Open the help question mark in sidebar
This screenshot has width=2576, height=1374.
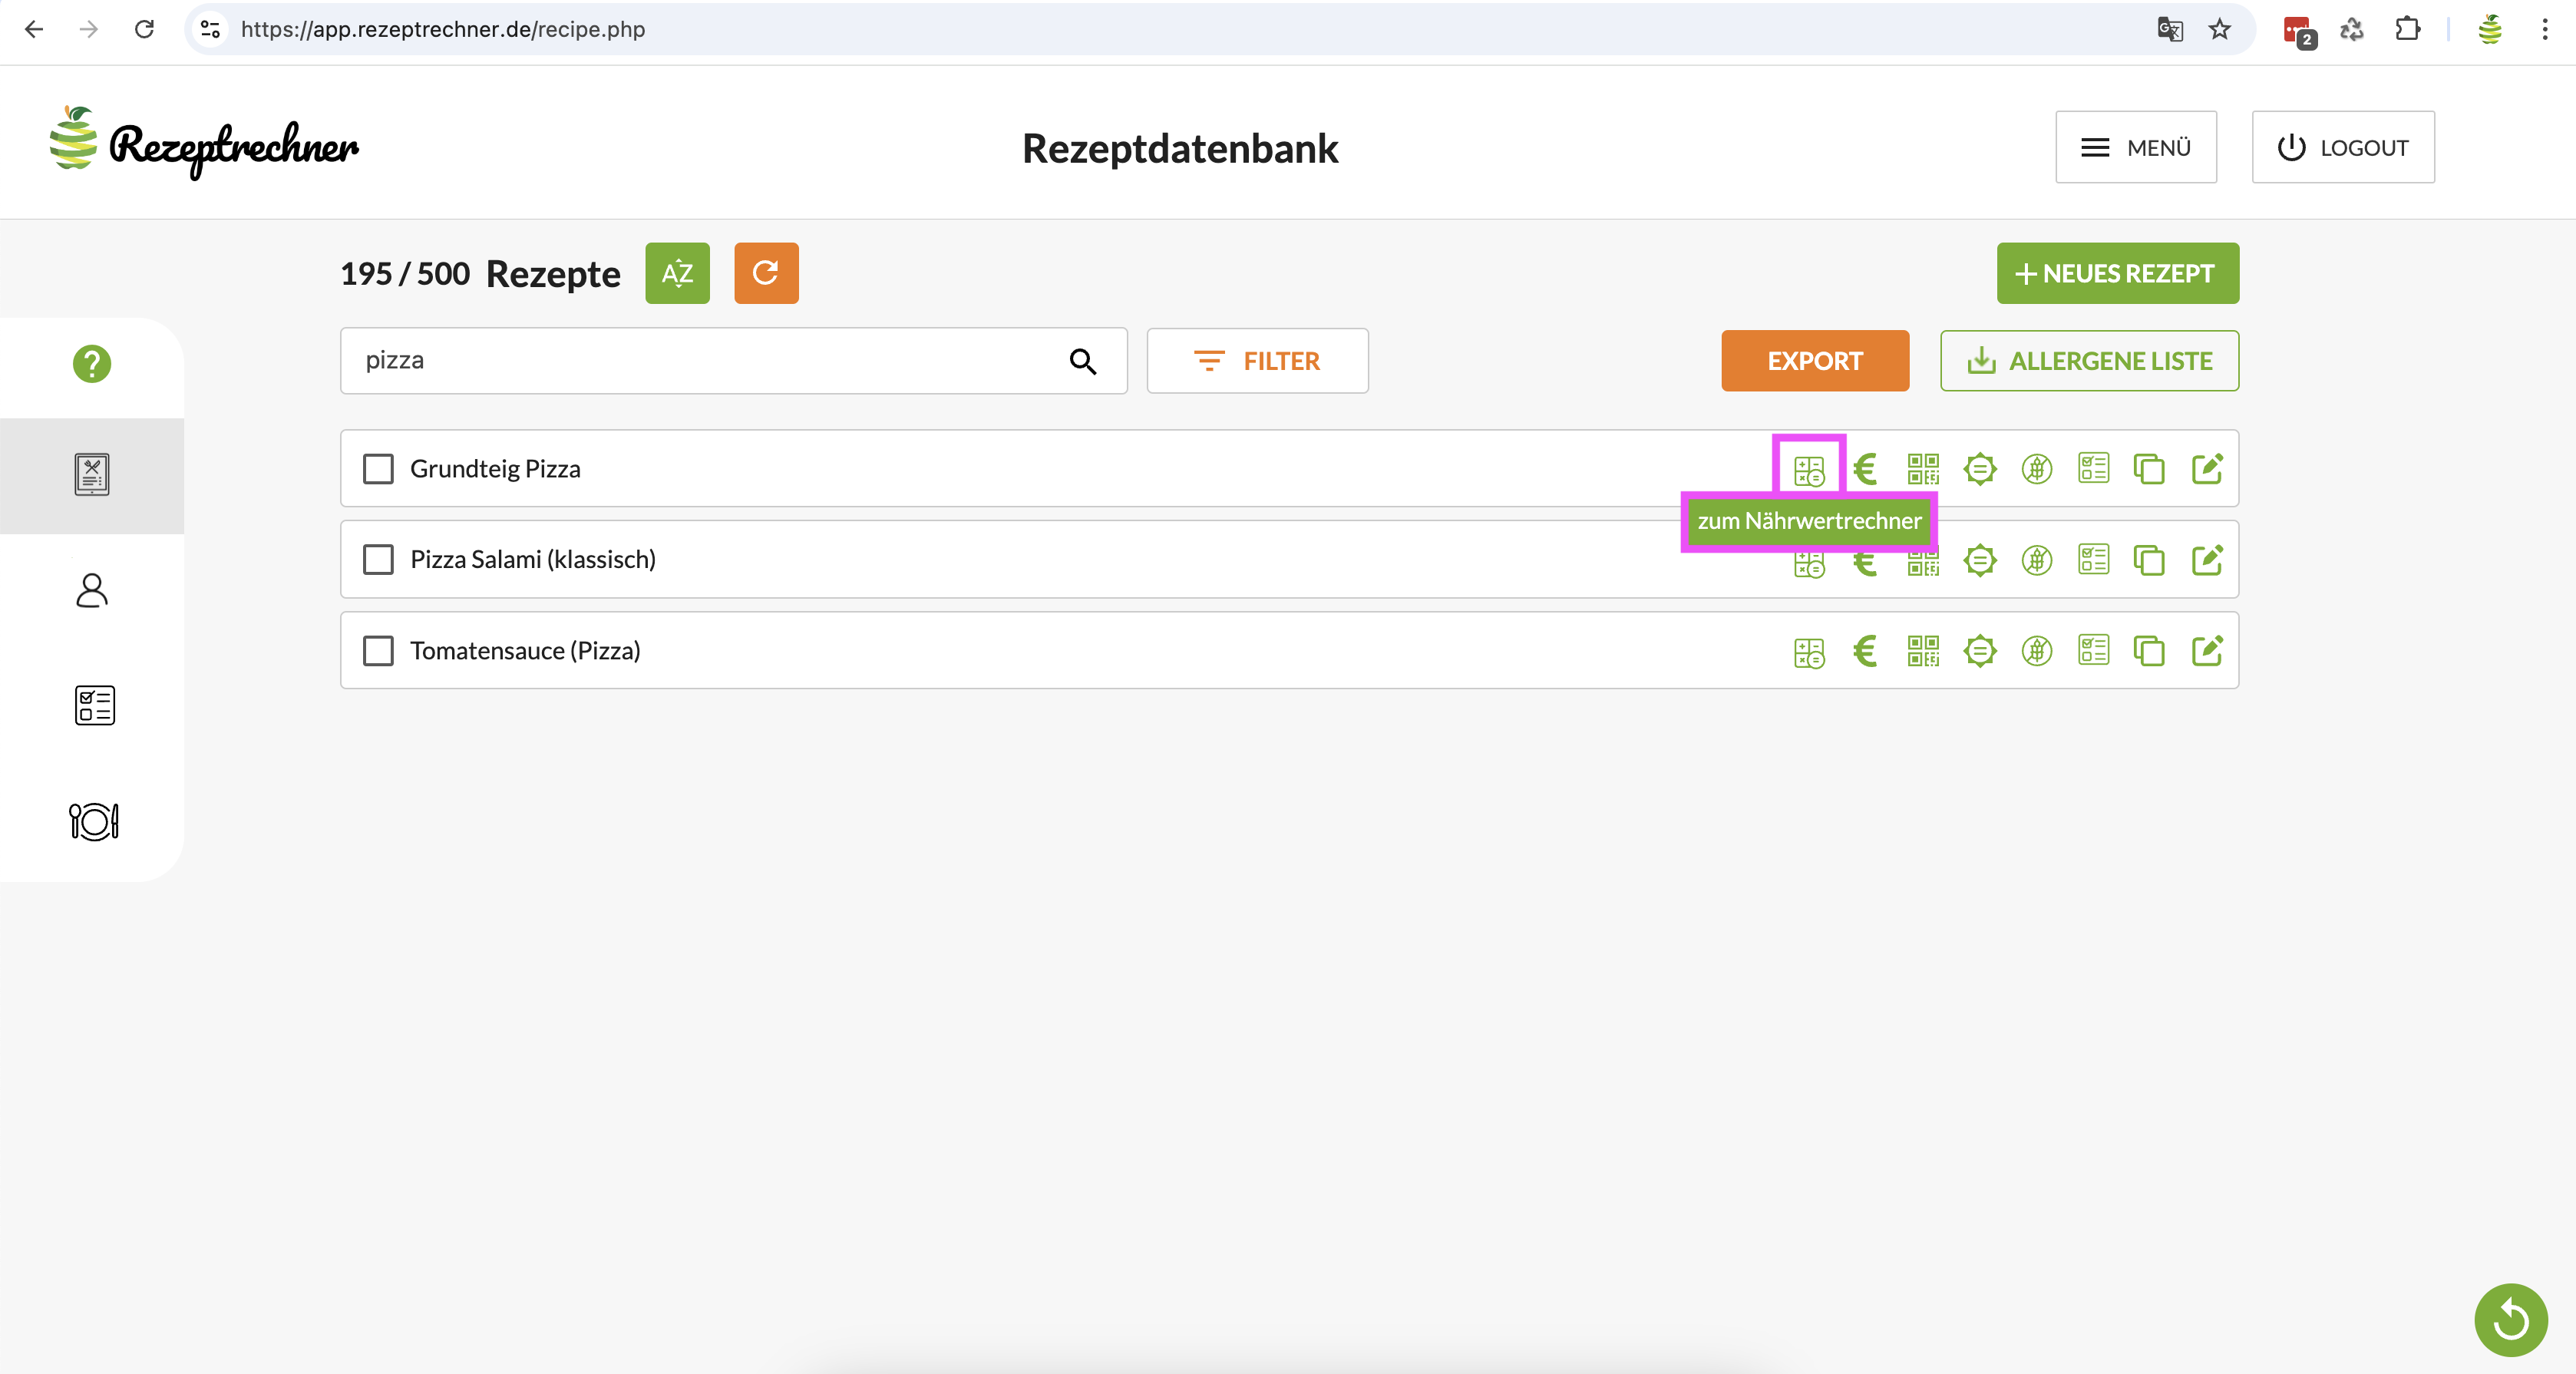coord(92,364)
